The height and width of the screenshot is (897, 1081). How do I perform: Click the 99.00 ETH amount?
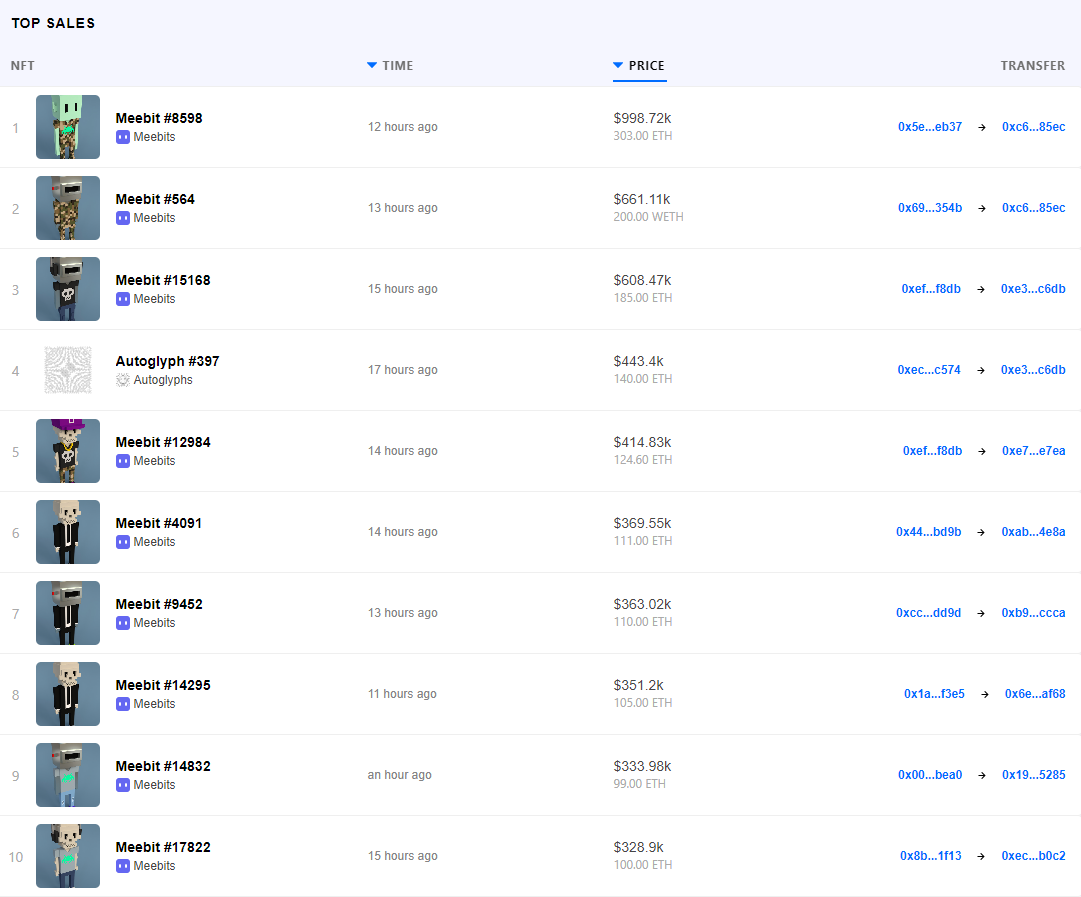(x=639, y=784)
